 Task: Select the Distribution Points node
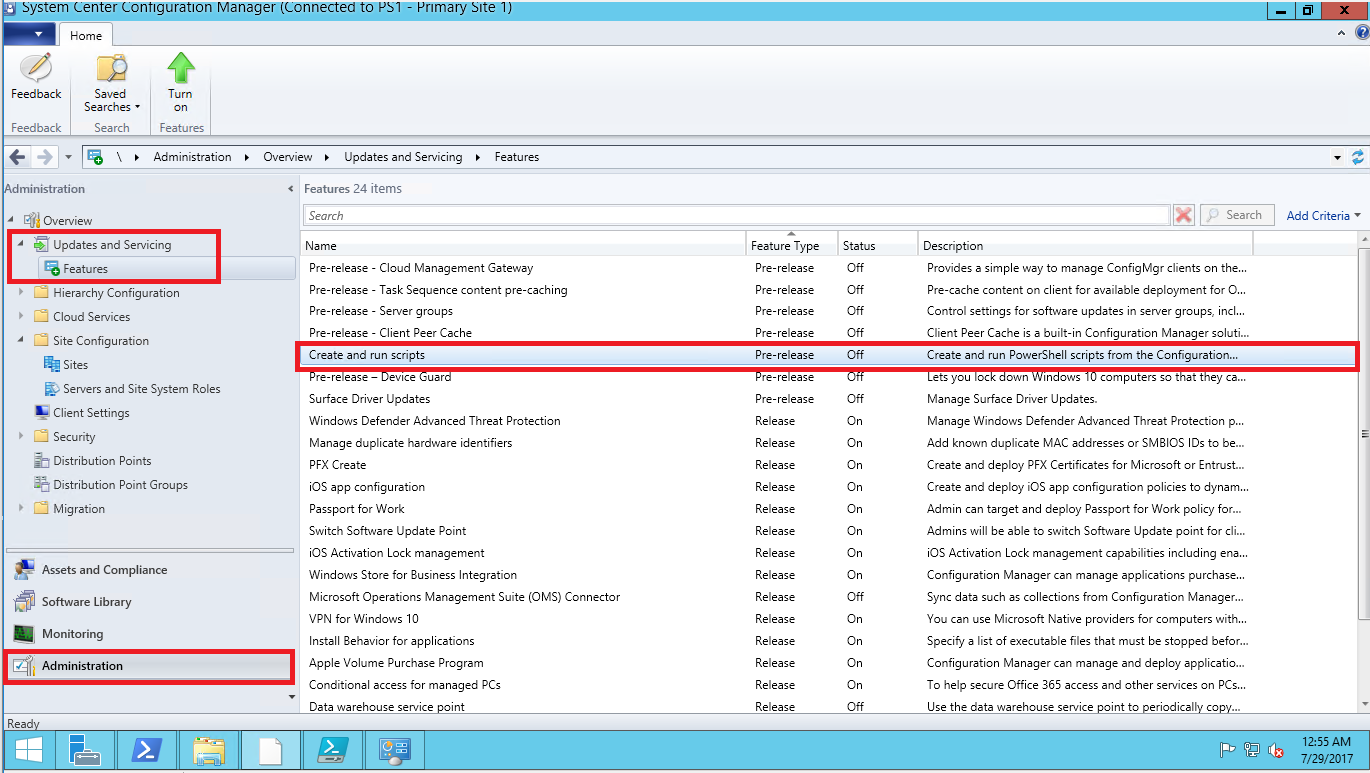(x=102, y=460)
